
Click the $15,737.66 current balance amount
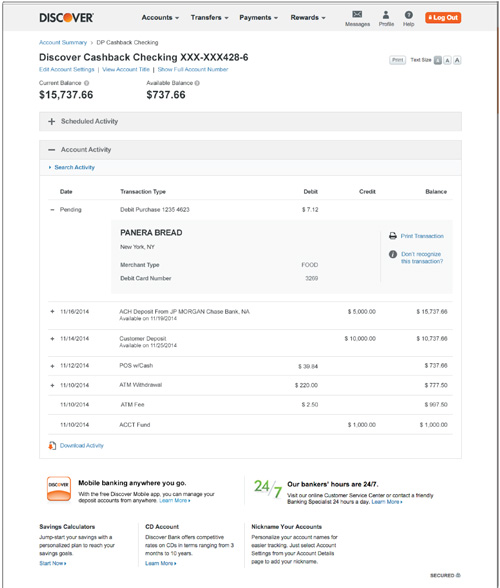click(66, 95)
